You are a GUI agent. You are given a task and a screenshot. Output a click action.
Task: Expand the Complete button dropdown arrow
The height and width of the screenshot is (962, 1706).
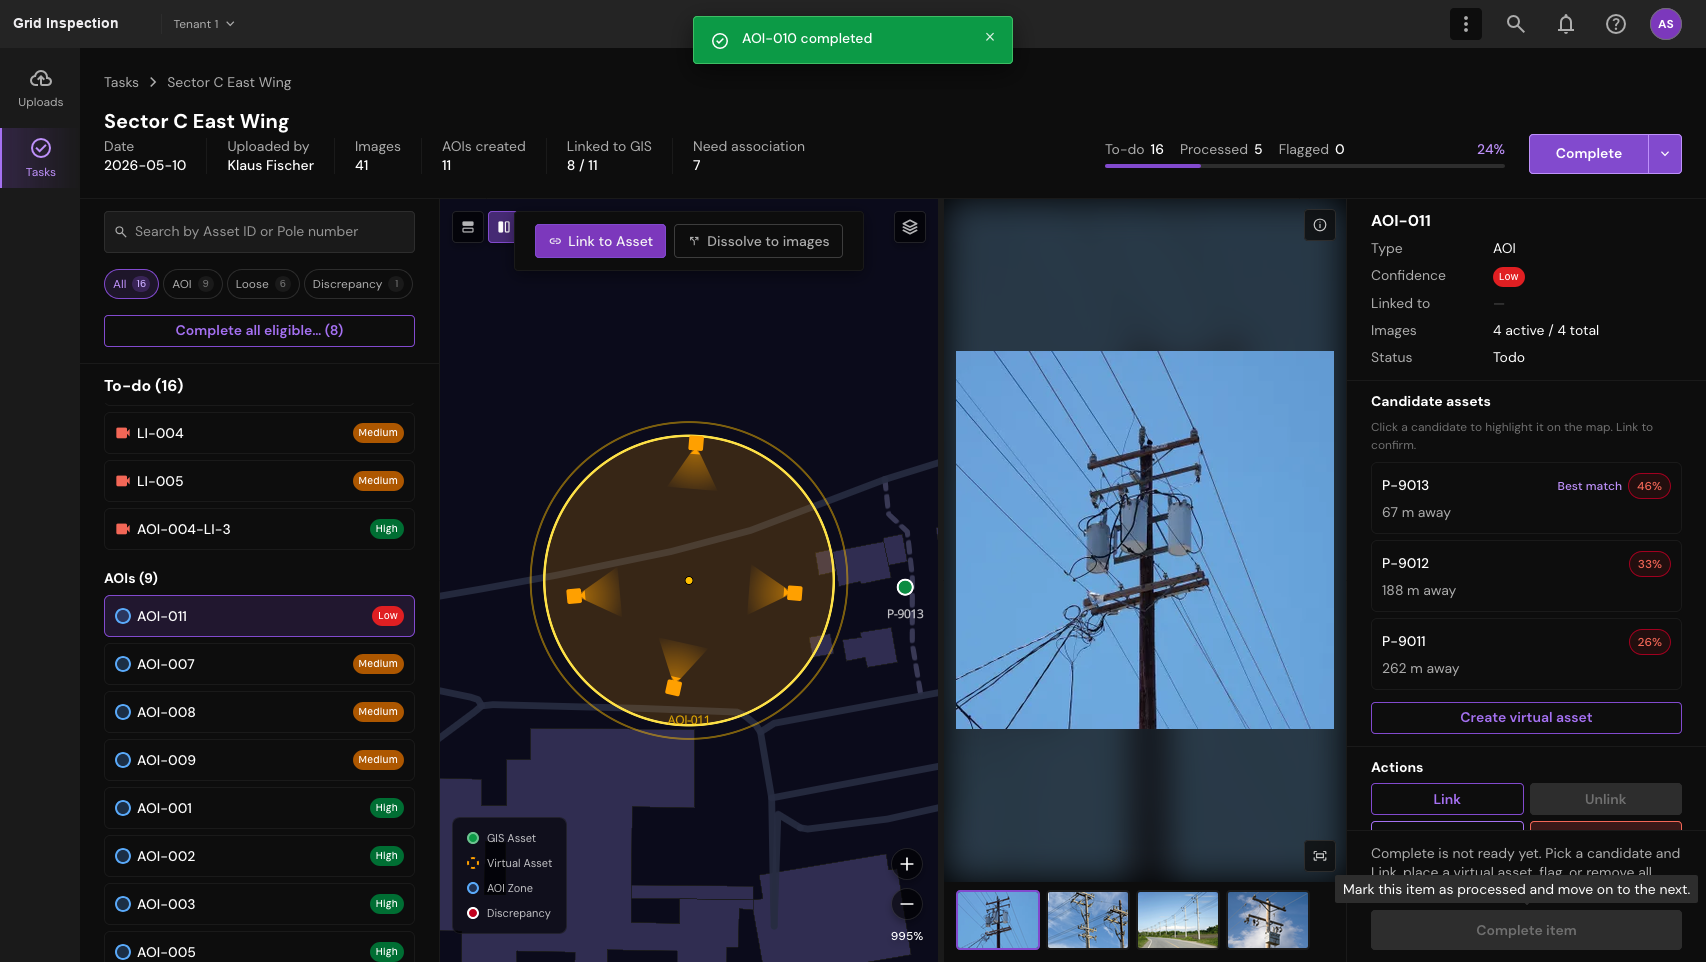coord(1665,154)
